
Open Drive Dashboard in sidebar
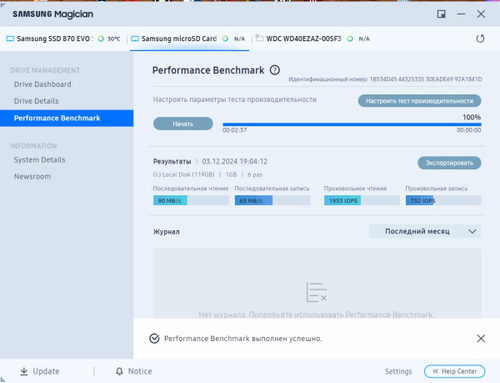click(43, 84)
